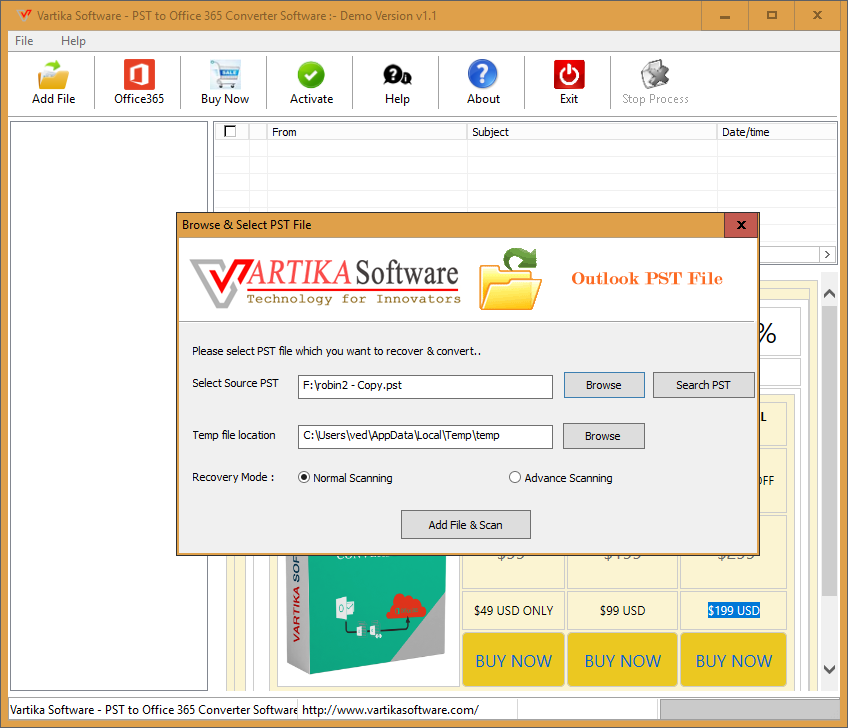Image resolution: width=848 pixels, height=728 pixels.
Task: Maximize the Vartika Software window
Action: (772, 16)
